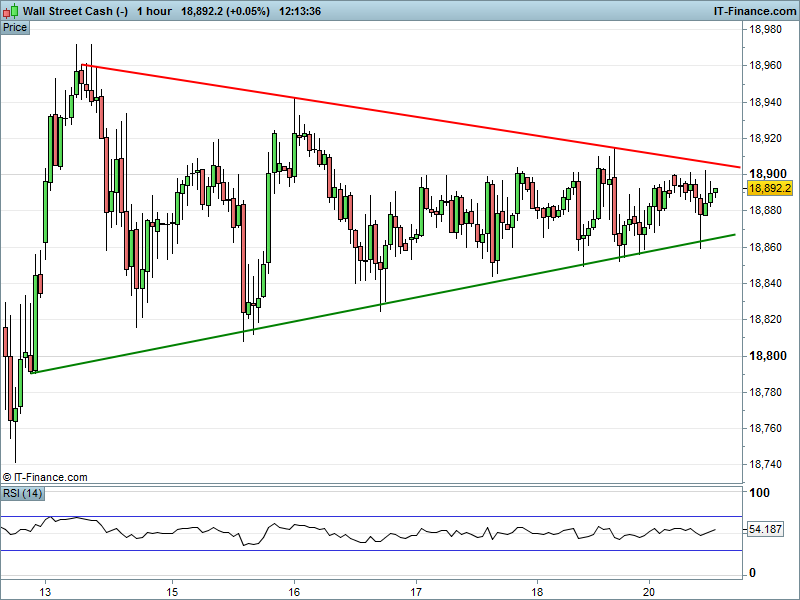The height and width of the screenshot is (600, 800).
Task: Click the Price panel label
Action: (x=15, y=28)
